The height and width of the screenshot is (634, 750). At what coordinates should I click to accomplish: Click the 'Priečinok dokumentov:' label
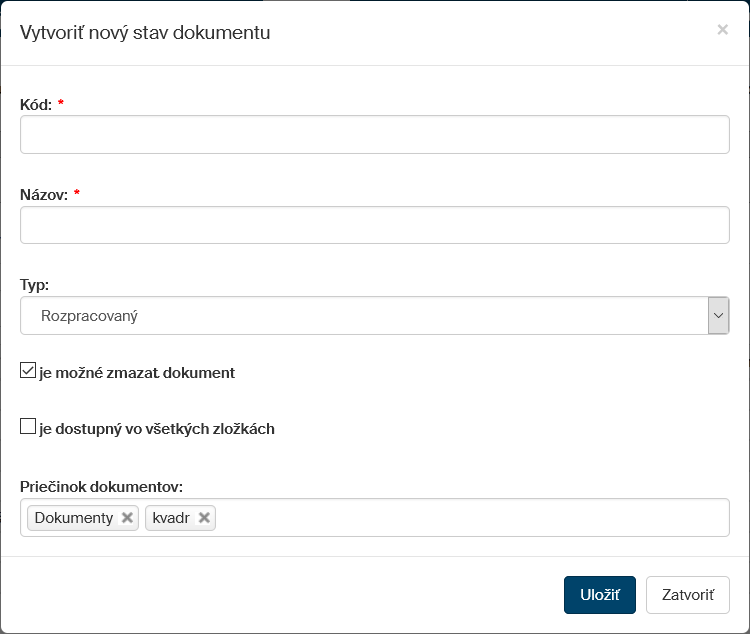coord(101,486)
